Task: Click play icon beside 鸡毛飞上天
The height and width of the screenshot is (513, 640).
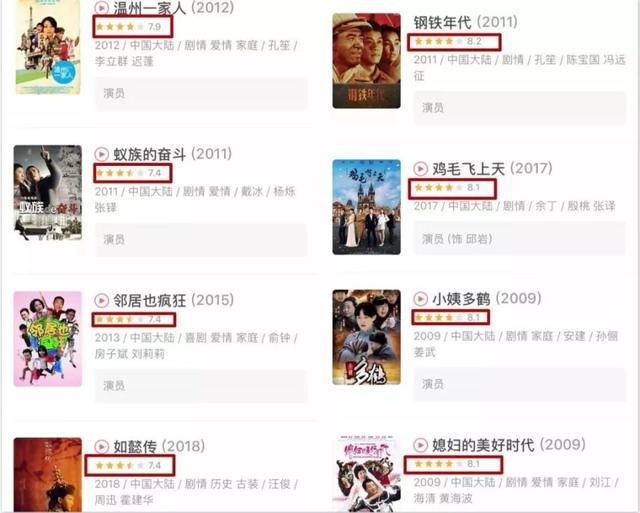Action: 420,168
